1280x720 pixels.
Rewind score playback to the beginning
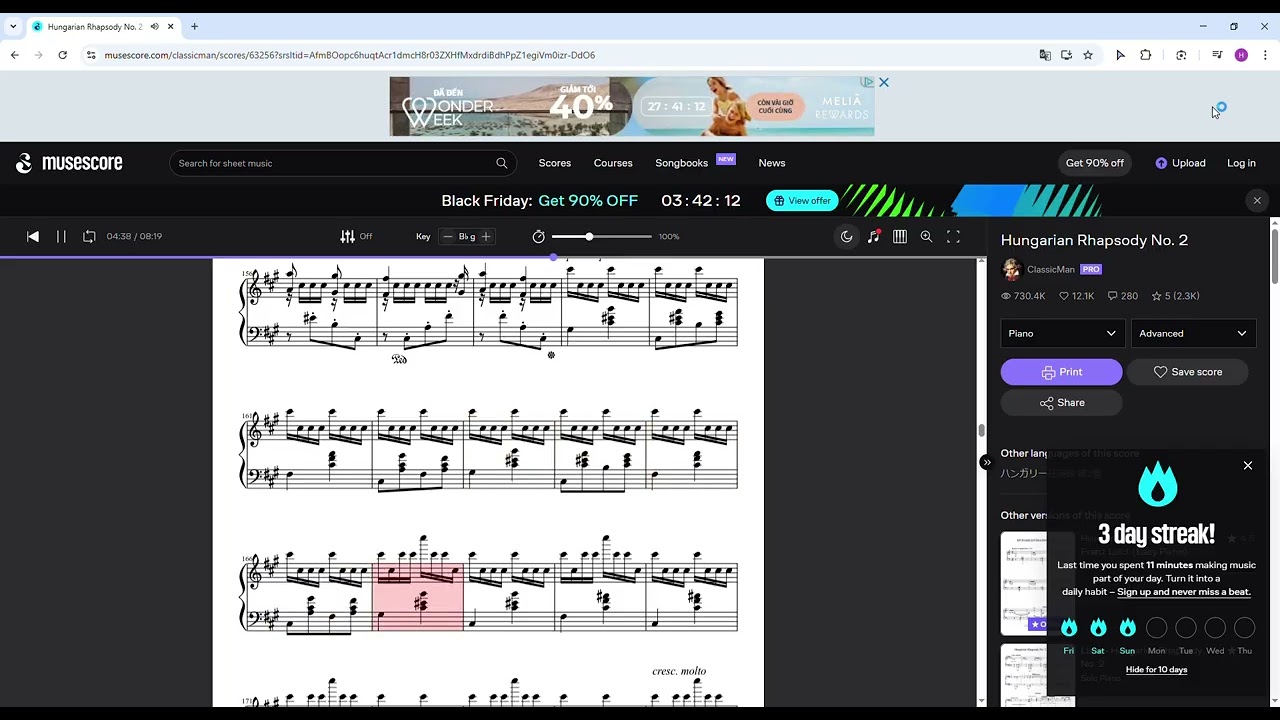coord(33,236)
